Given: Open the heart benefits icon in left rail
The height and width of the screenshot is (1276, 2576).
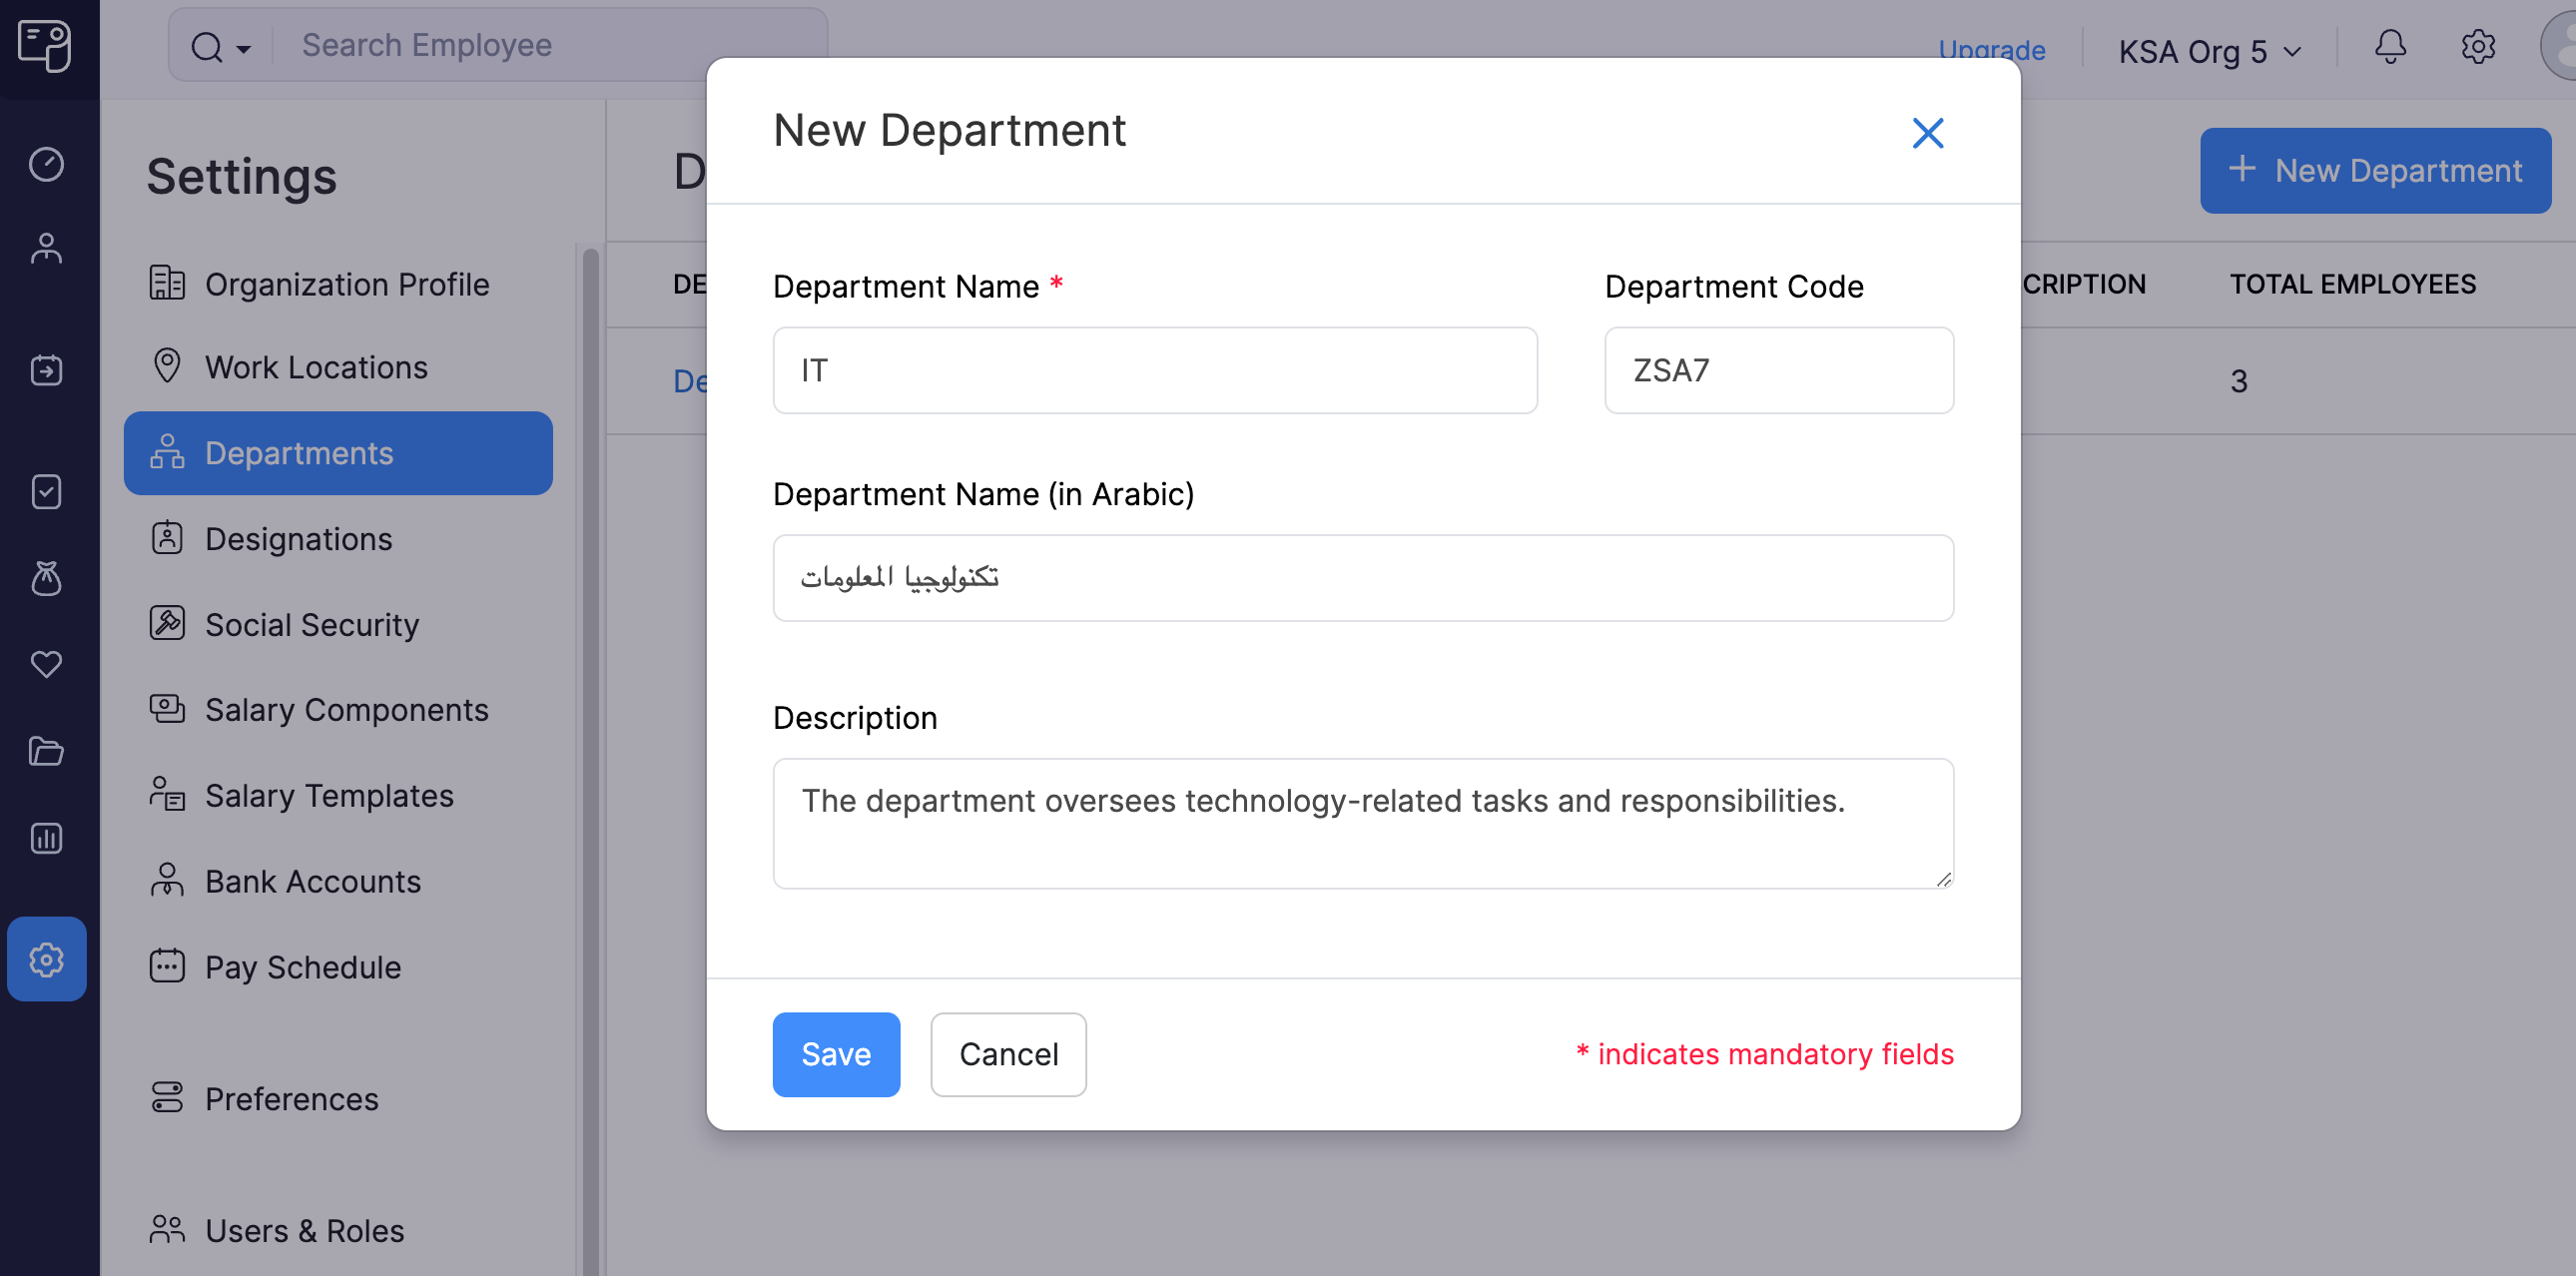Looking at the screenshot, I should [46, 664].
